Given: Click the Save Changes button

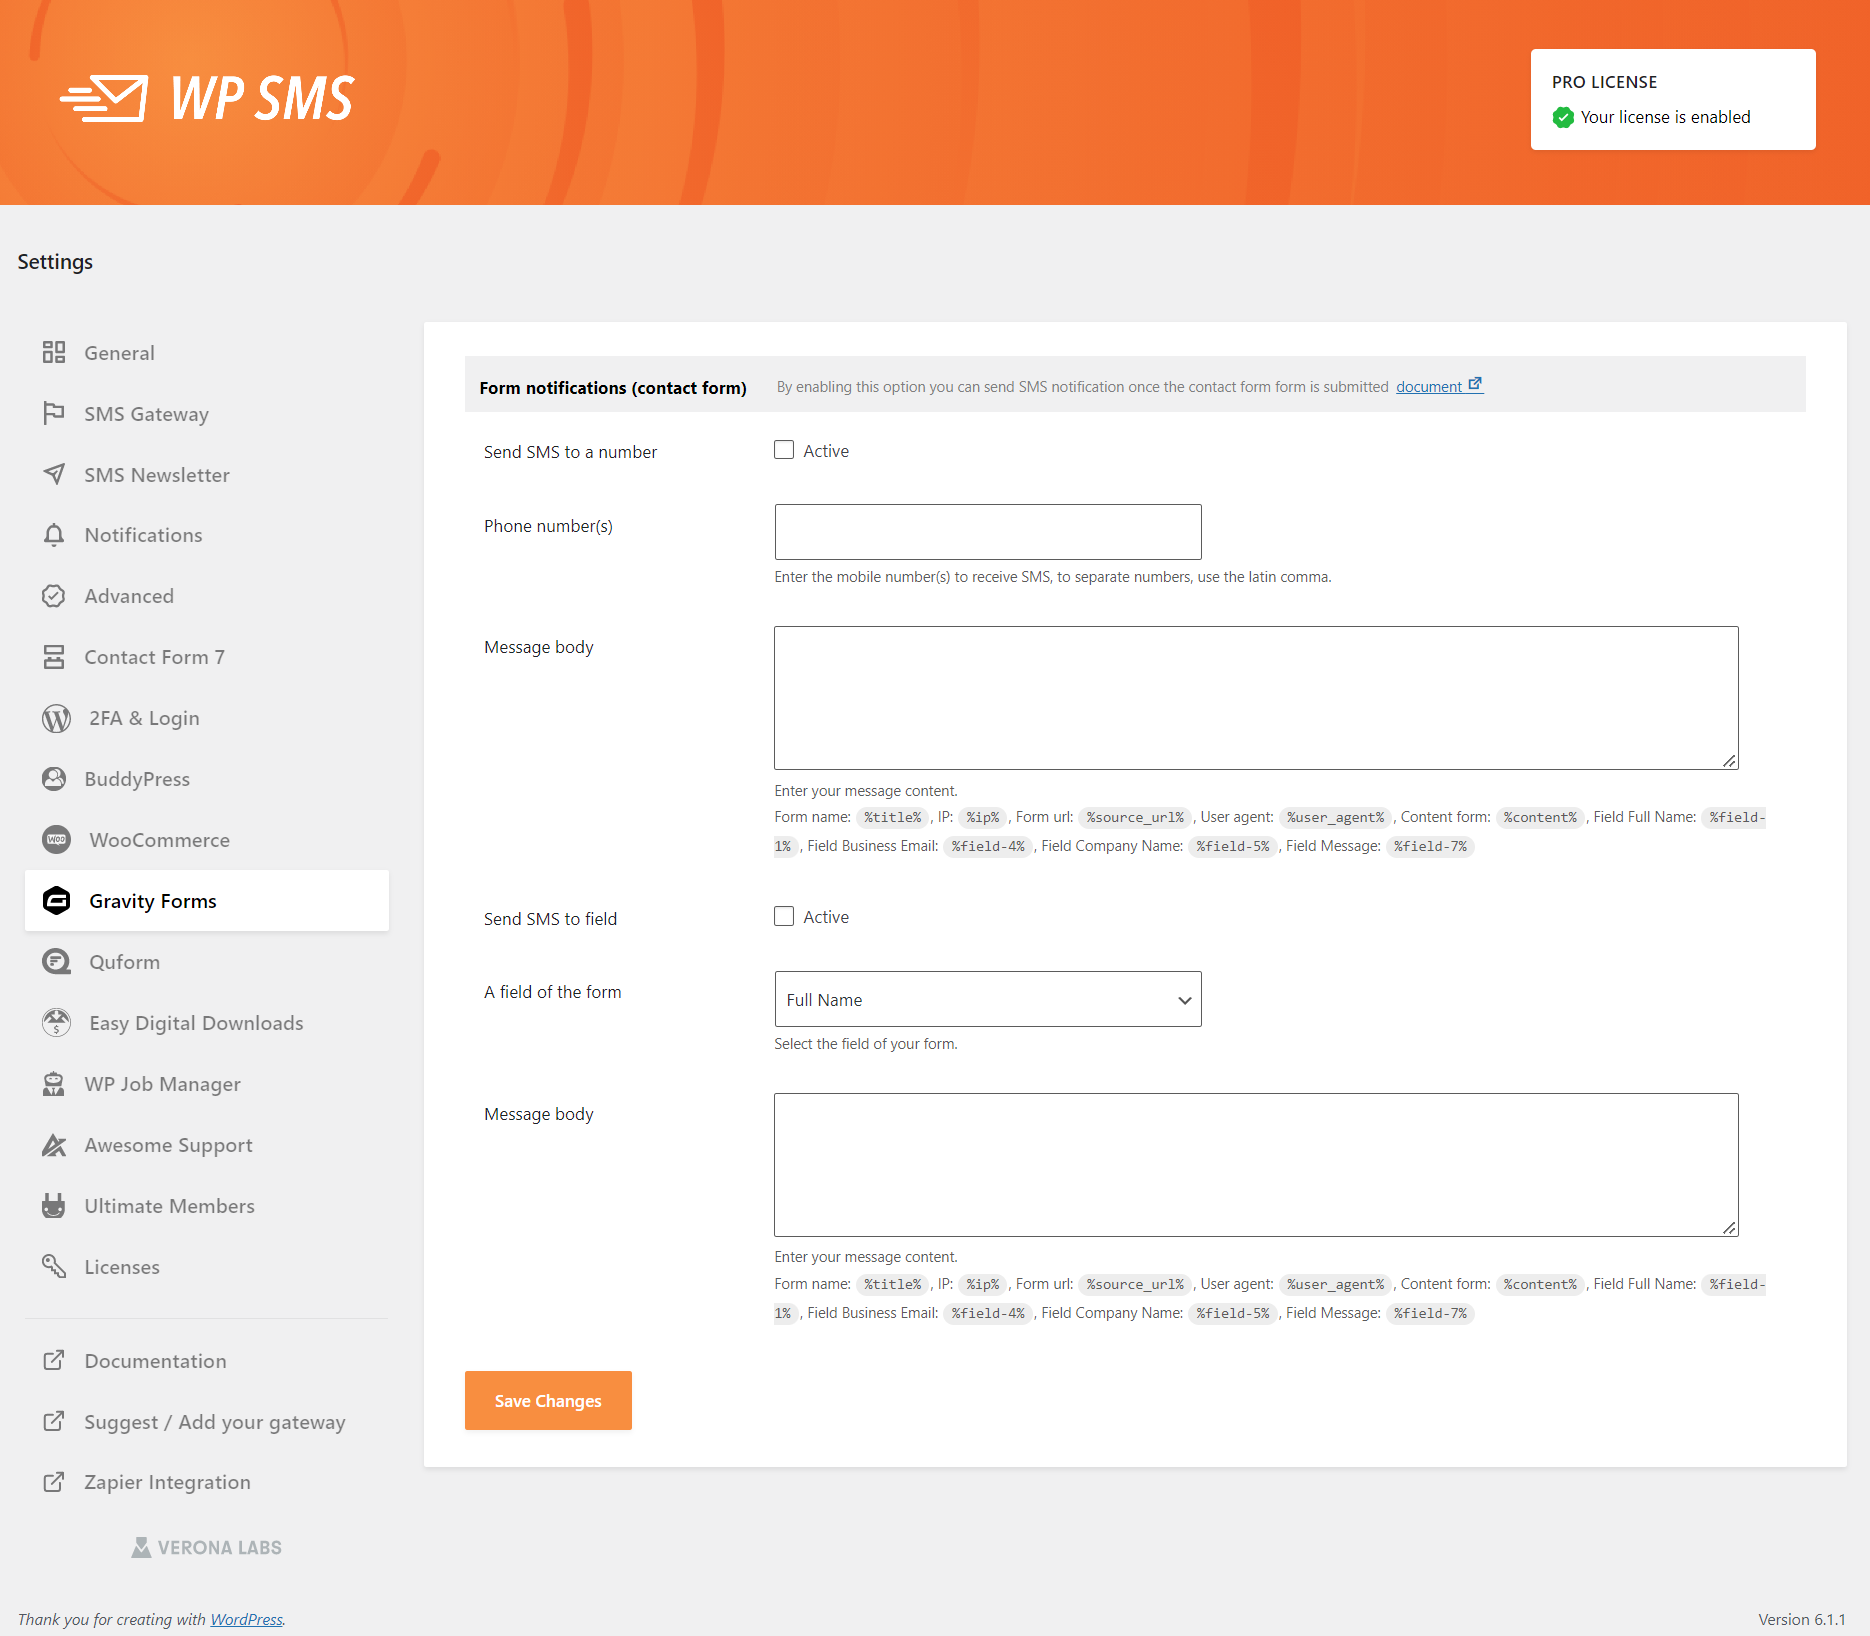Looking at the screenshot, I should pos(548,1400).
